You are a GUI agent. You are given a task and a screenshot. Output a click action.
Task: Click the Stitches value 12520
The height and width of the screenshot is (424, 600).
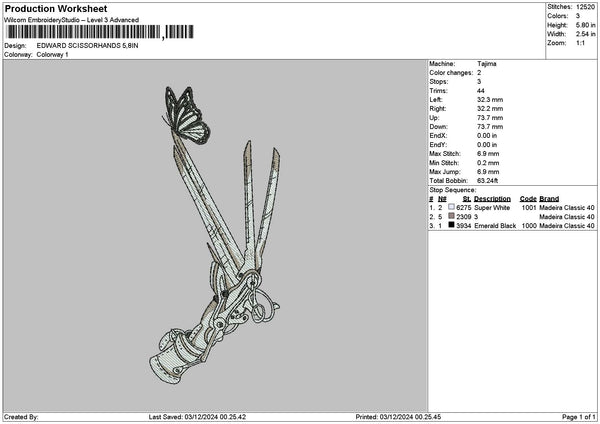point(585,7)
